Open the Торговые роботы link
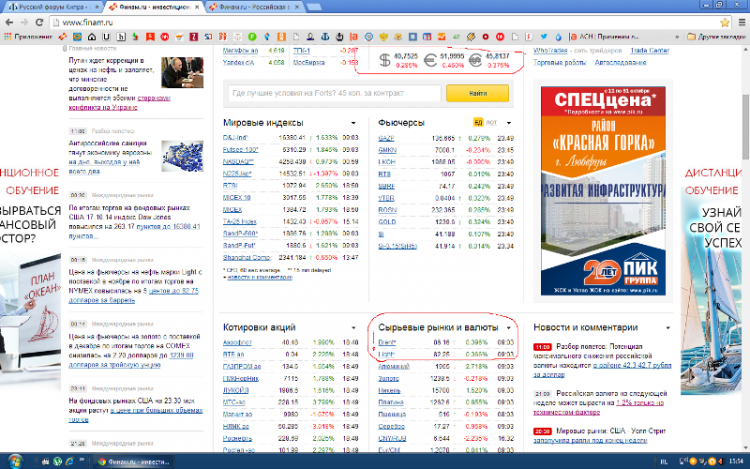Viewport: 750px width, 469px height. pyautogui.click(x=559, y=62)
